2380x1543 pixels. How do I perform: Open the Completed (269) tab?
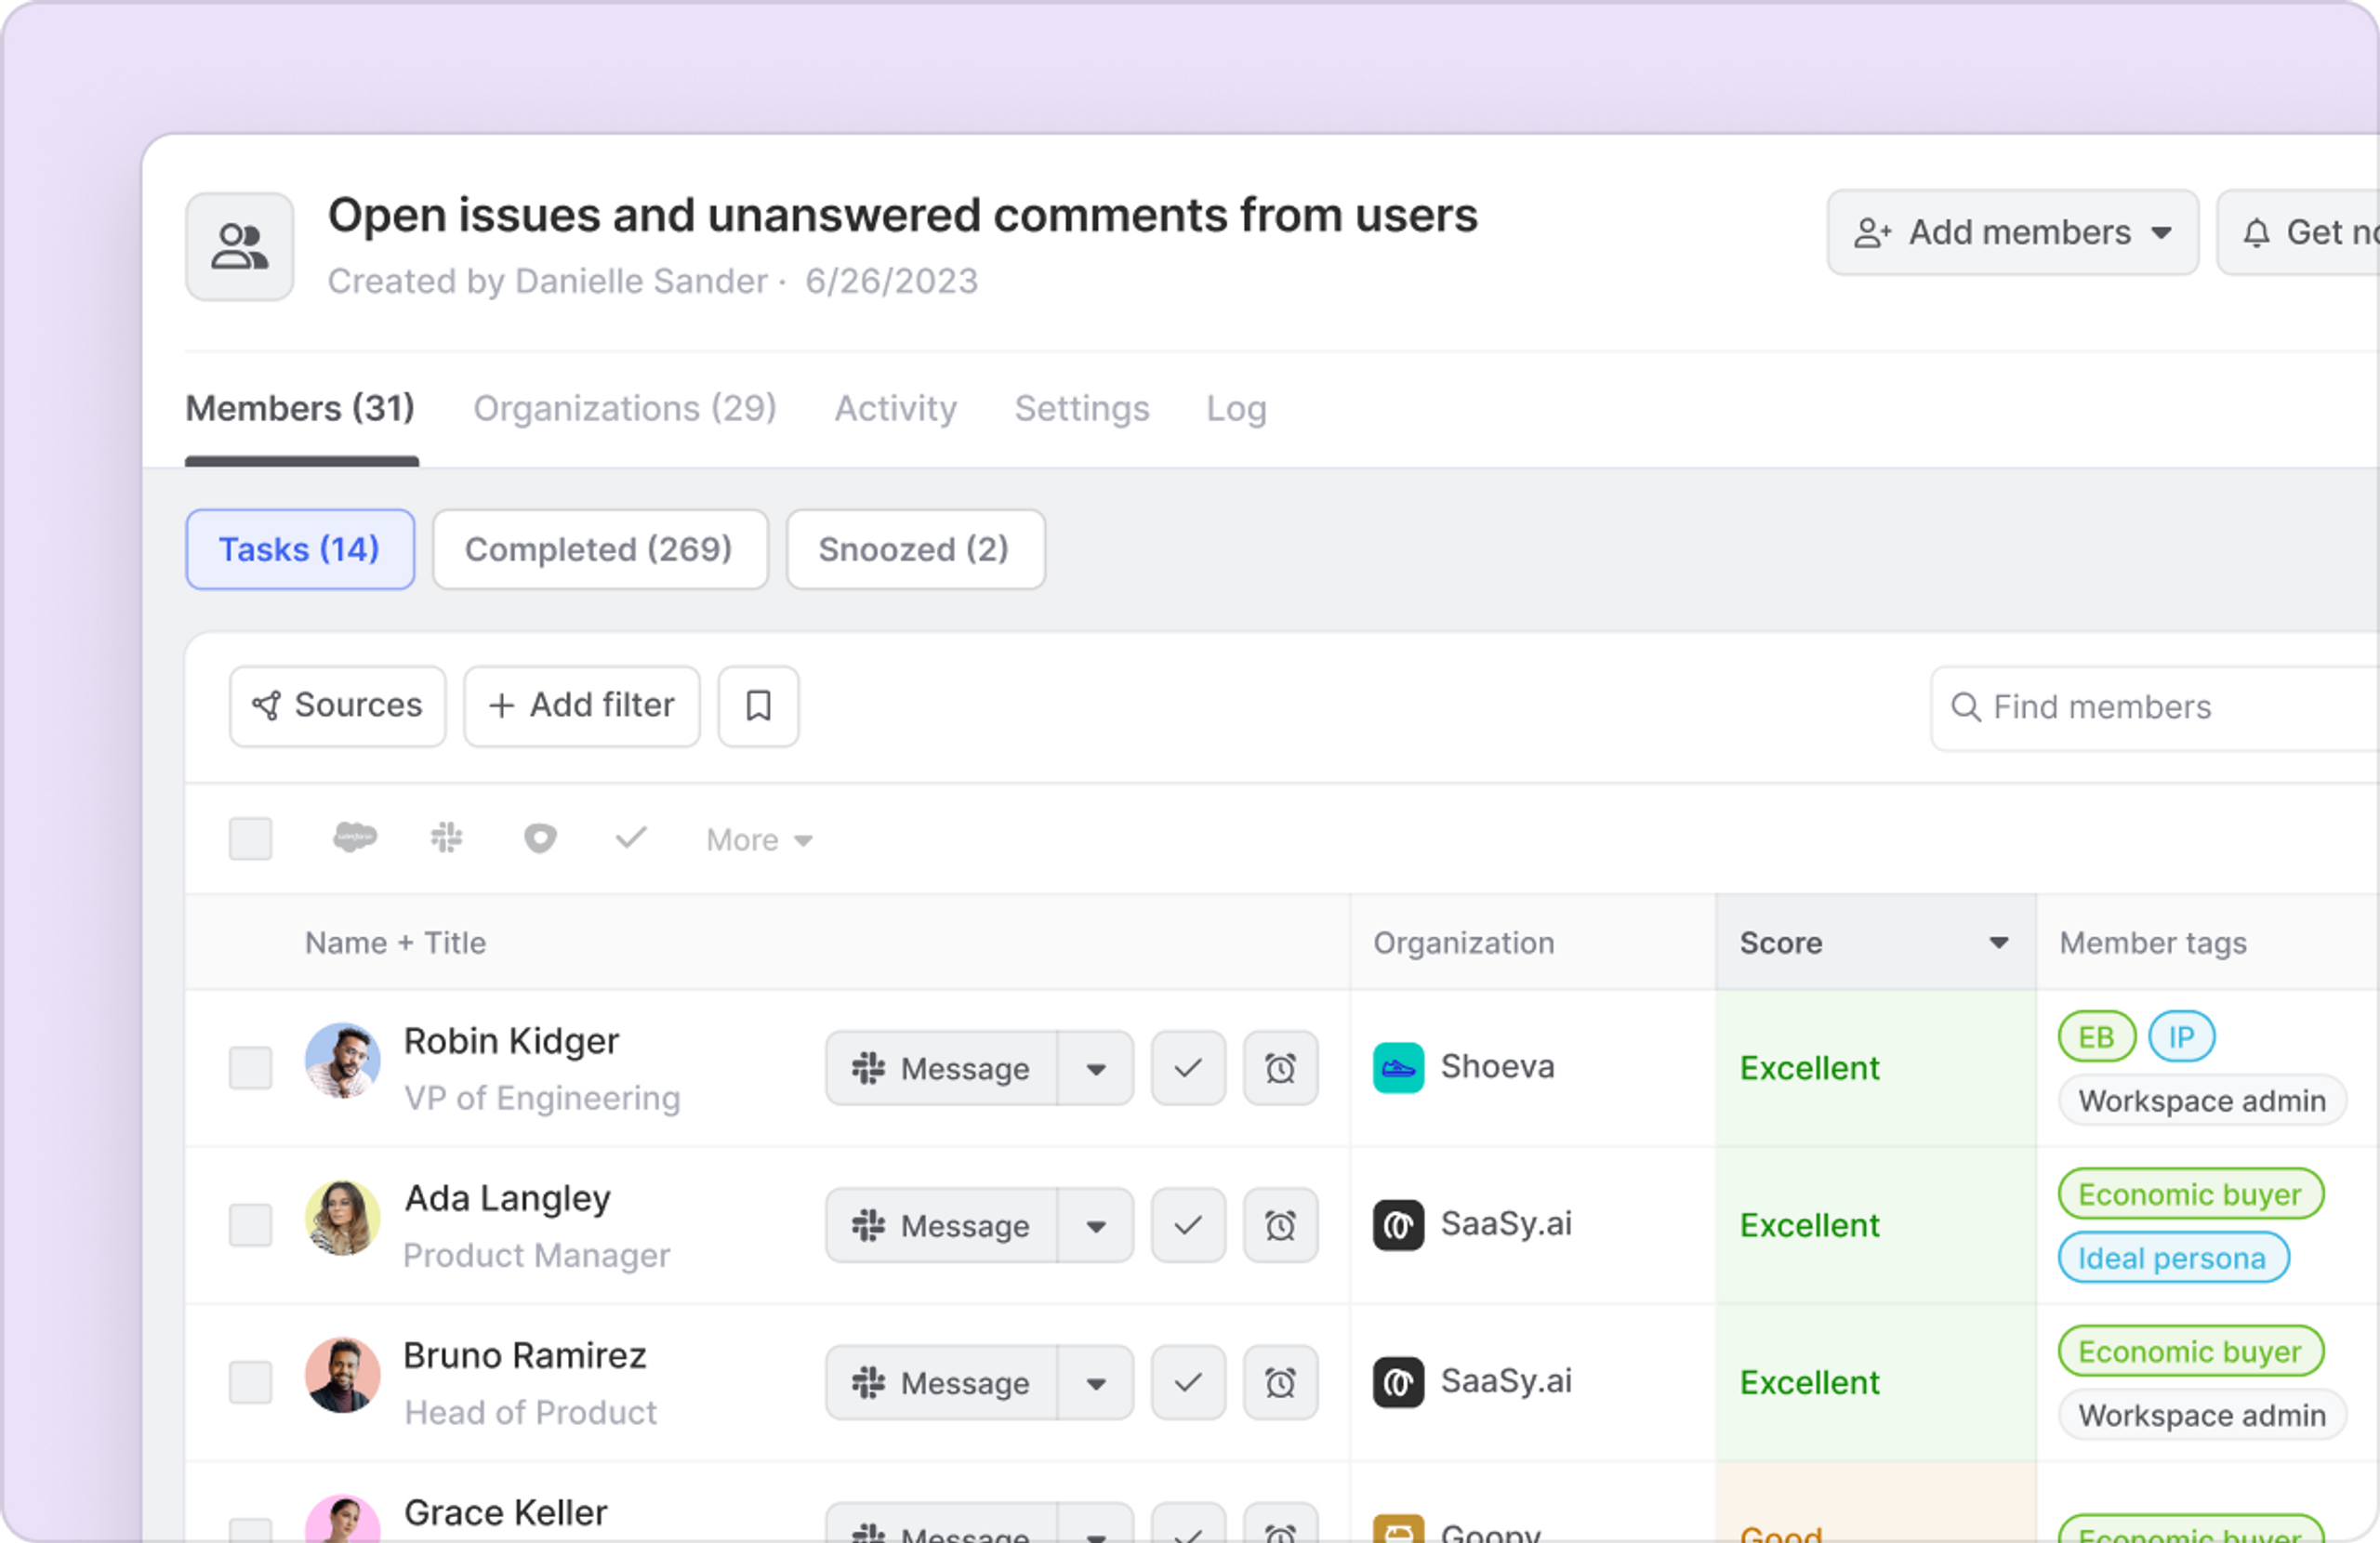[599, 549]
